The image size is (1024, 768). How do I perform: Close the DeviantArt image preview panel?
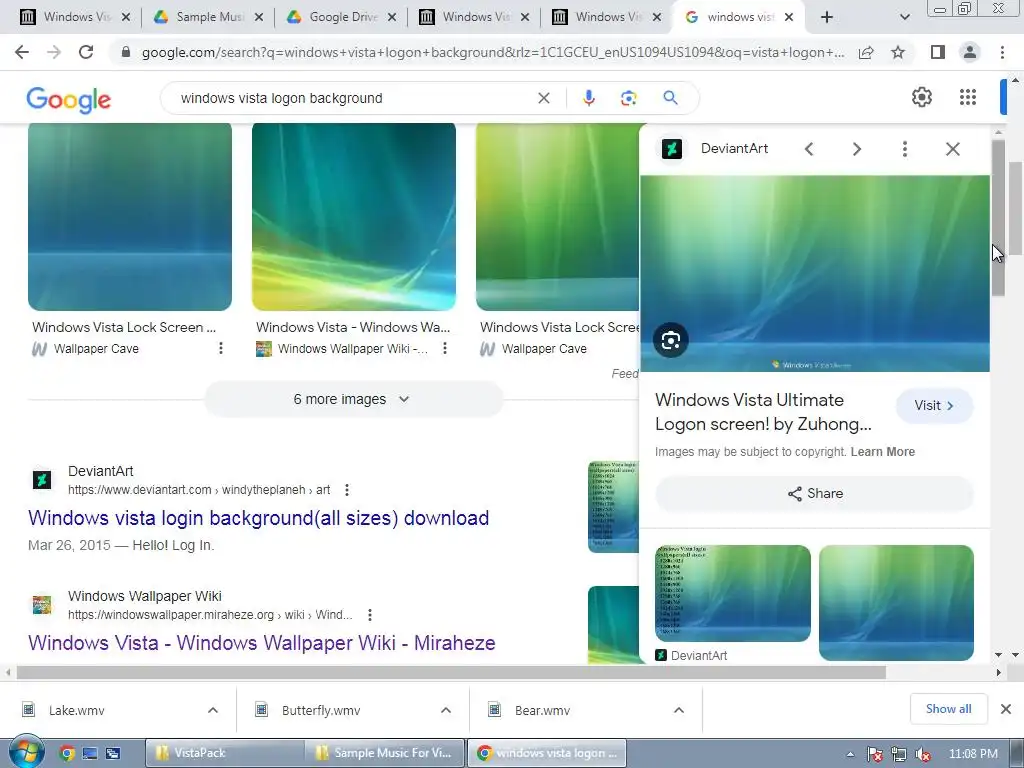click(953, 149)
